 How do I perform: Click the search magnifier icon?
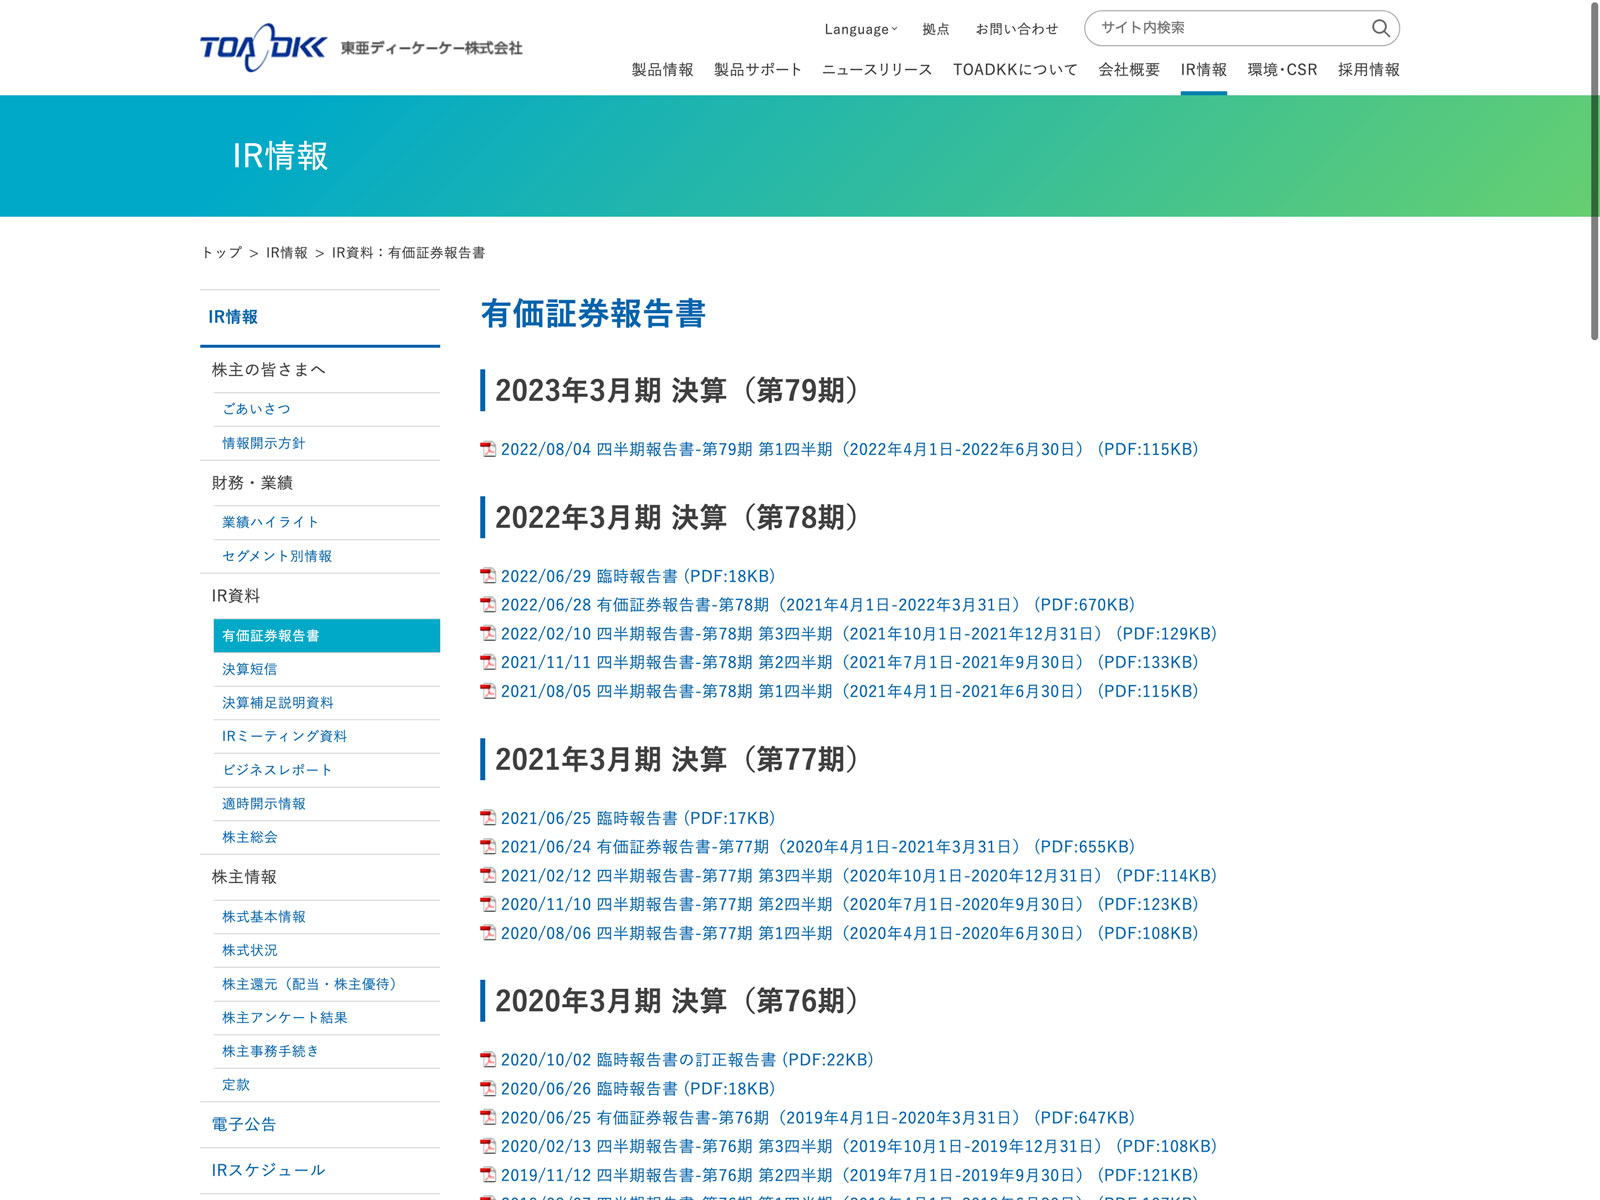click(1380, 28)
